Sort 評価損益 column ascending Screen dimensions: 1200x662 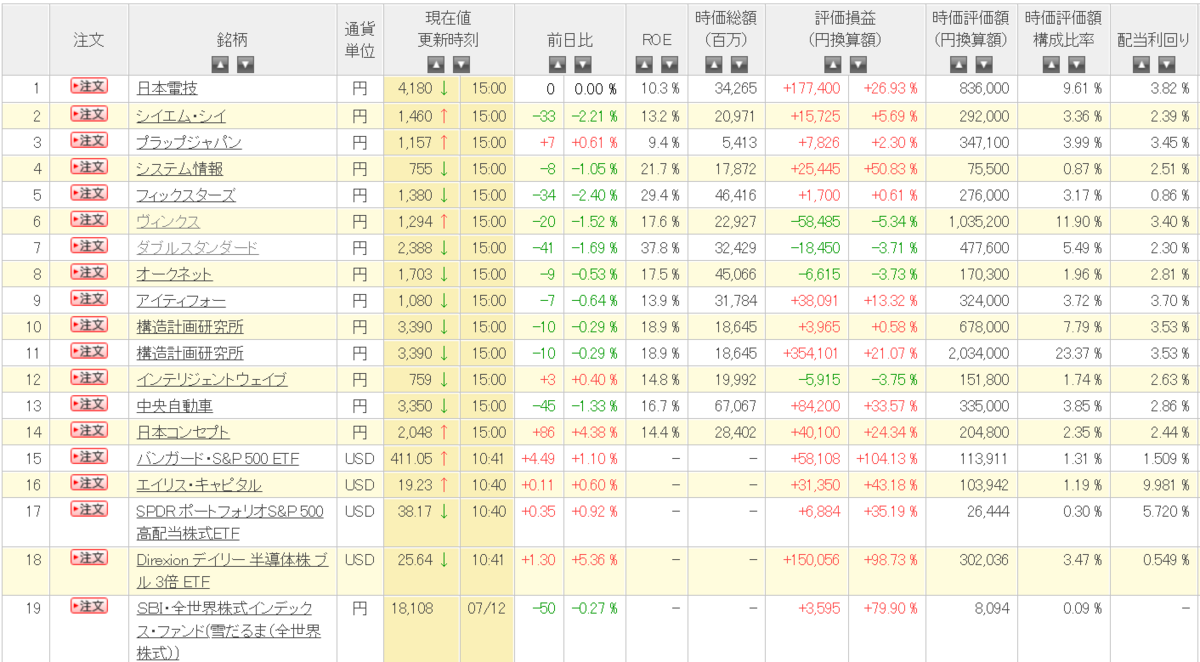pos(834,65)
